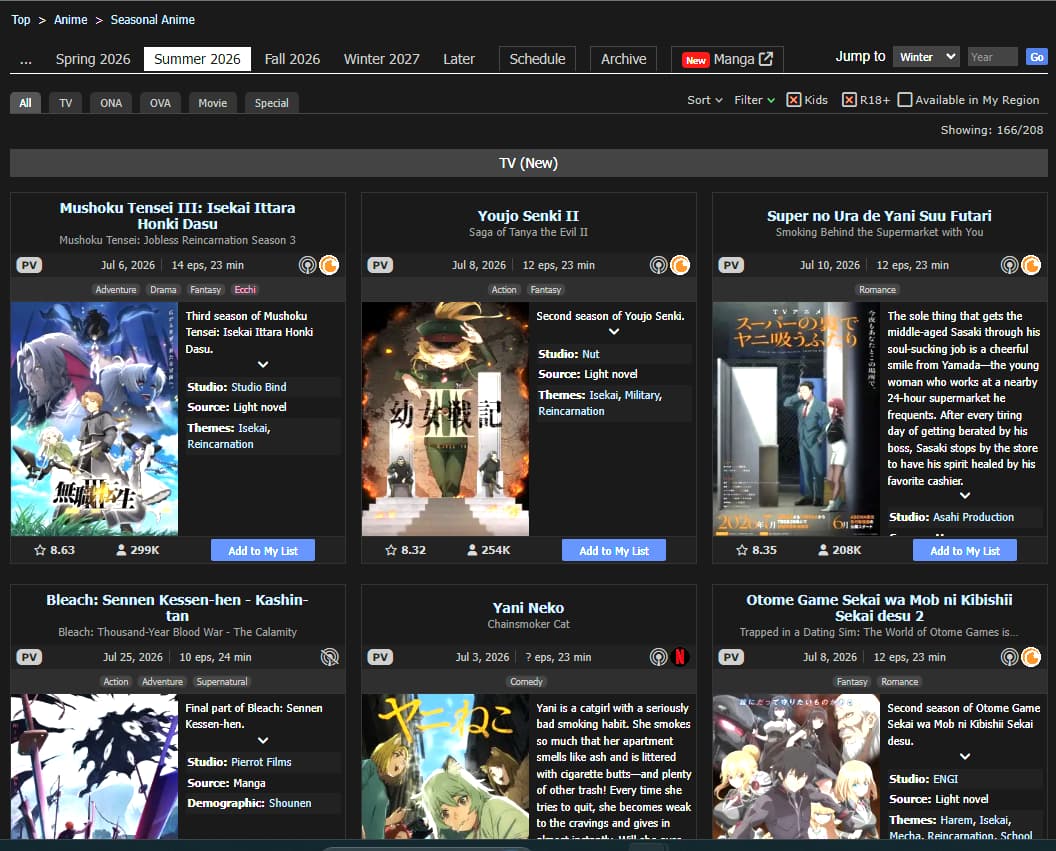Screen dimensions: 1056x851
Task: Go to Winter 2027 season tab
Action: 382,59
